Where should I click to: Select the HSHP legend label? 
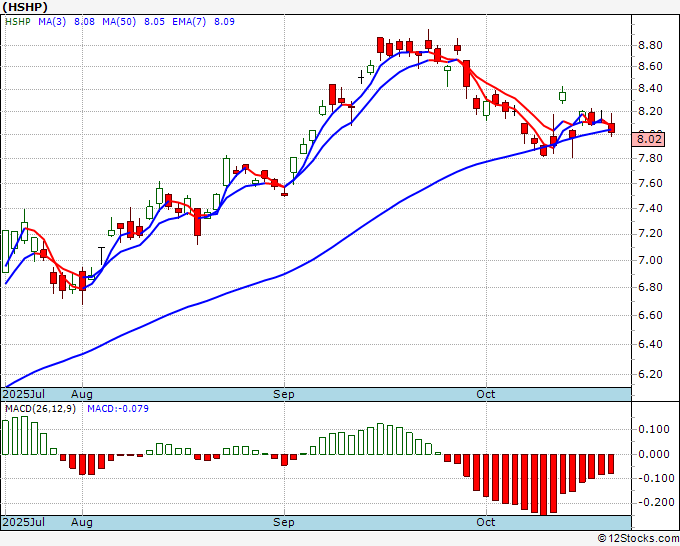click(x=17, y=22)
